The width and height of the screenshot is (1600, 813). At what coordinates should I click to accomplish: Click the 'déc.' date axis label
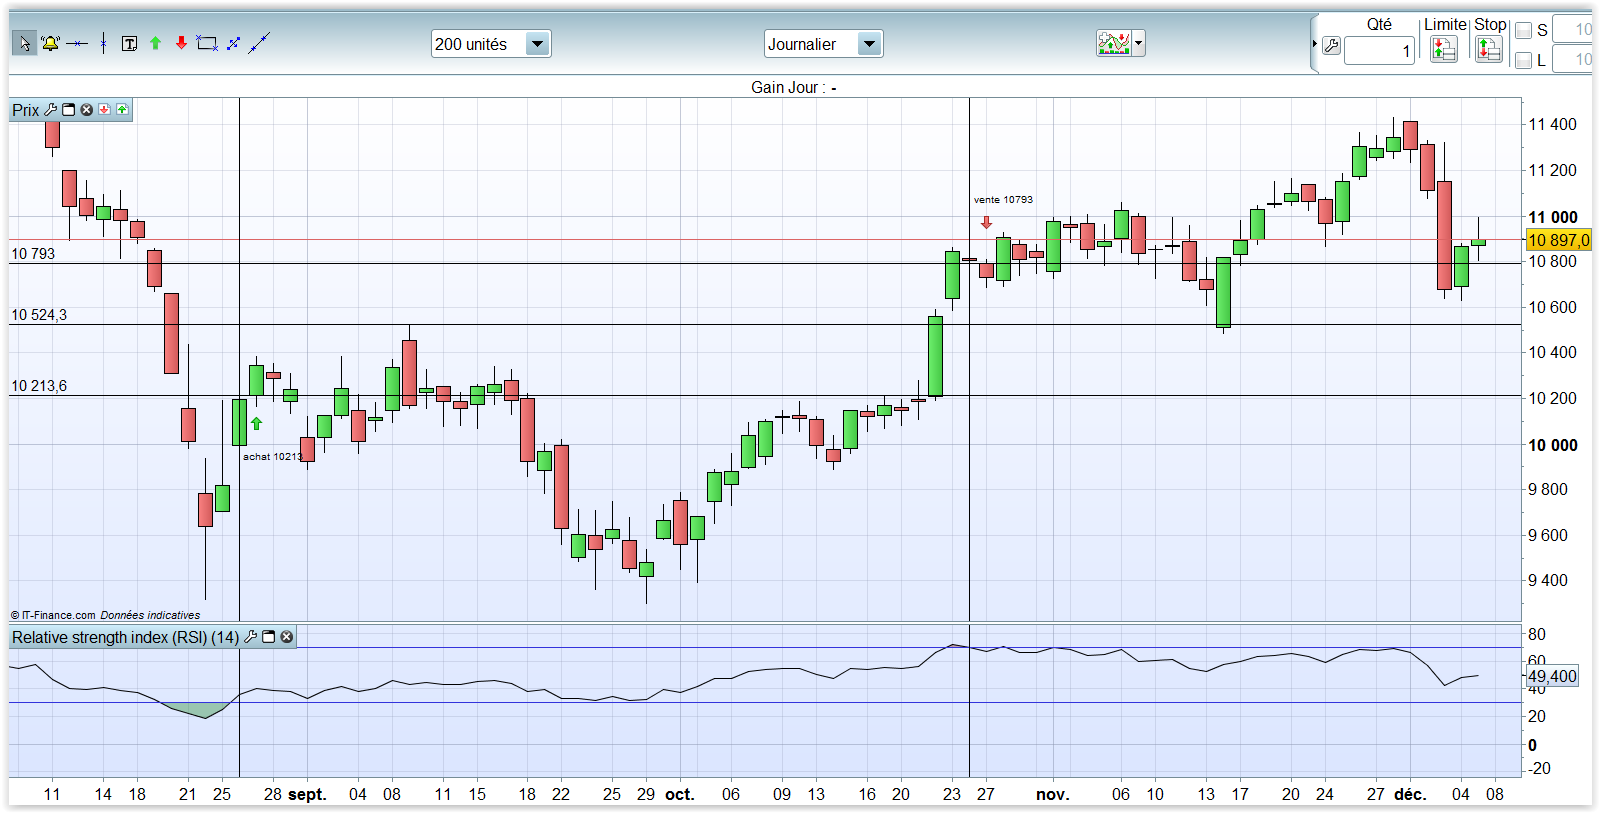point(1410,794)
